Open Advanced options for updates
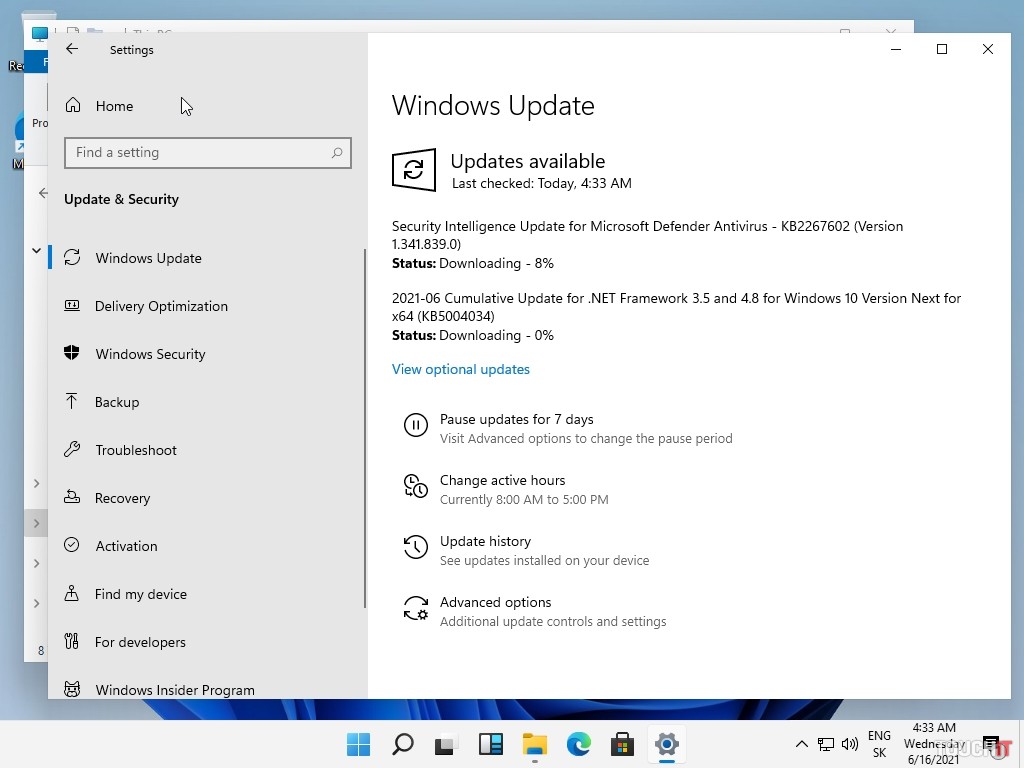Viewport: 1024px width, 768px height. coord(495,603)
